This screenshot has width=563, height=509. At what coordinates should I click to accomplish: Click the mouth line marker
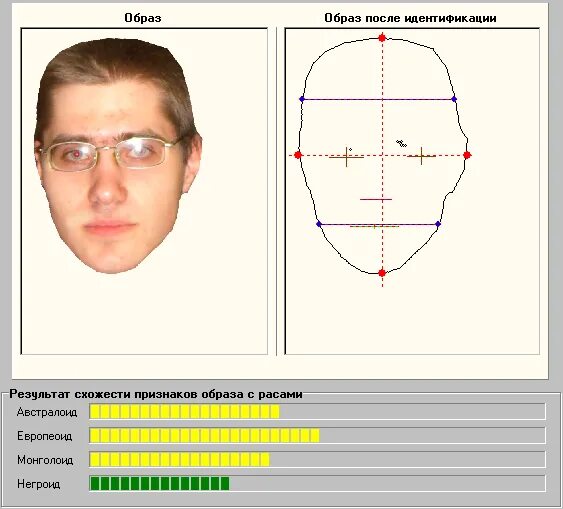click(x=374, y=227)
